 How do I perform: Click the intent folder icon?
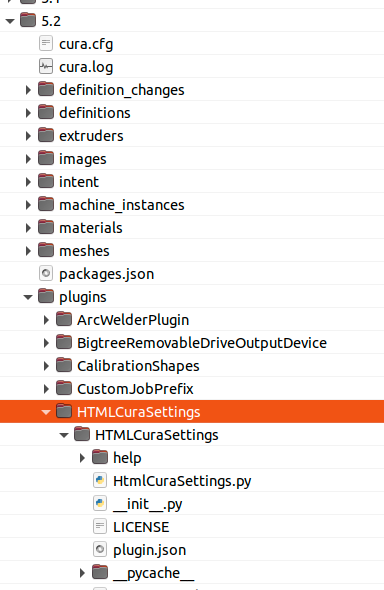(x=46, y=181)
